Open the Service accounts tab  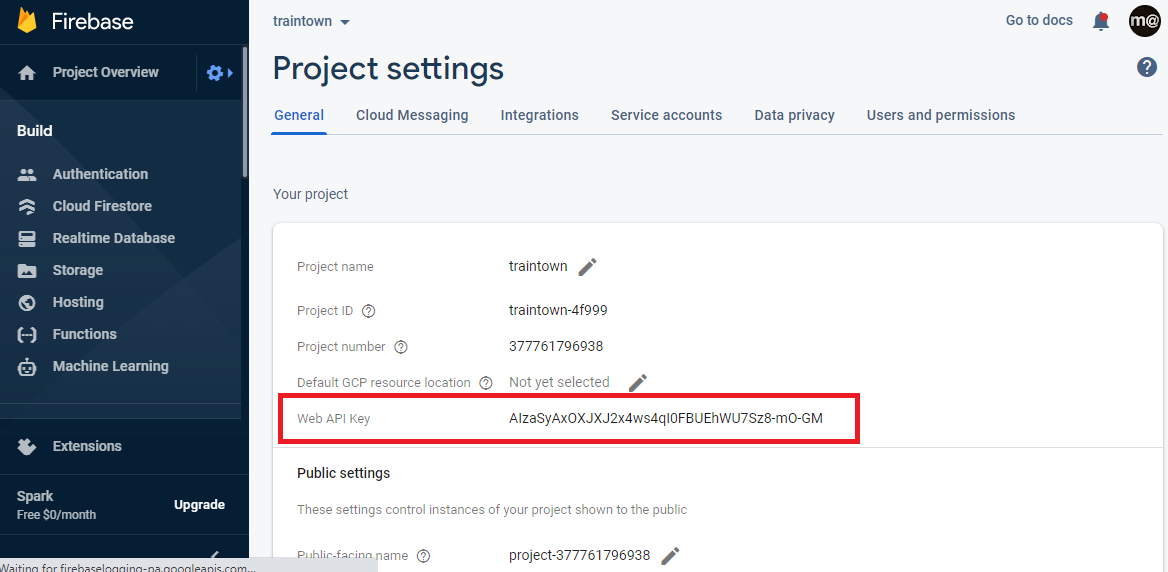pyautogui.click(x=666, y=115)
